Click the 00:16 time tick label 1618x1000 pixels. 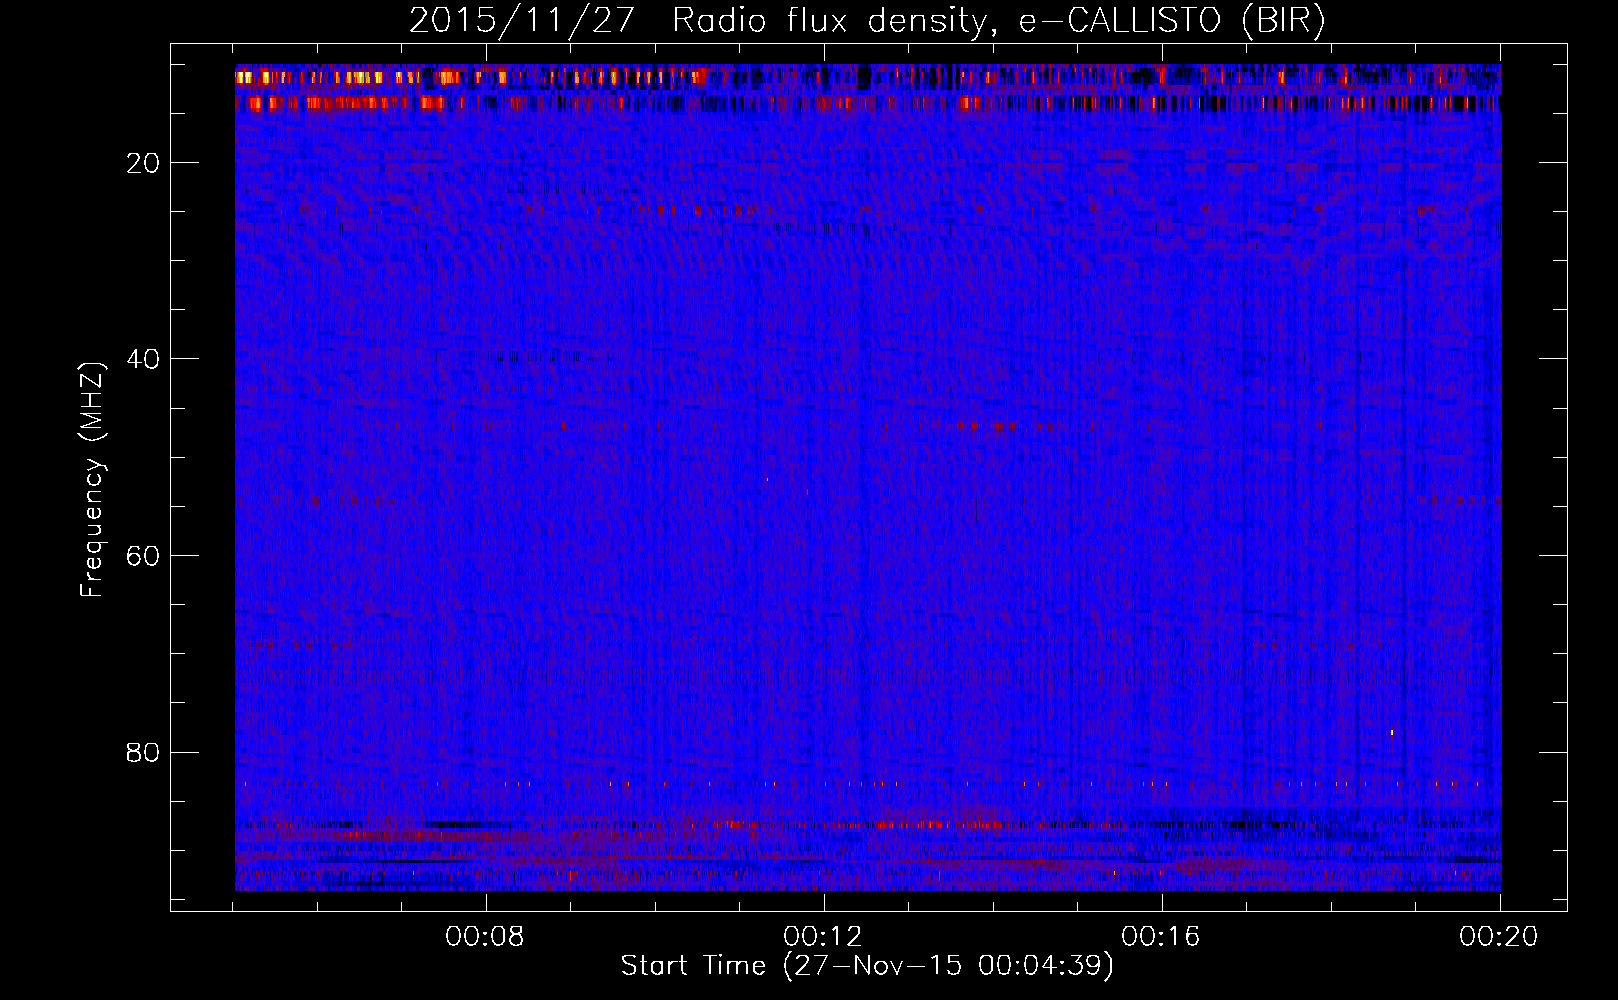1161,937
